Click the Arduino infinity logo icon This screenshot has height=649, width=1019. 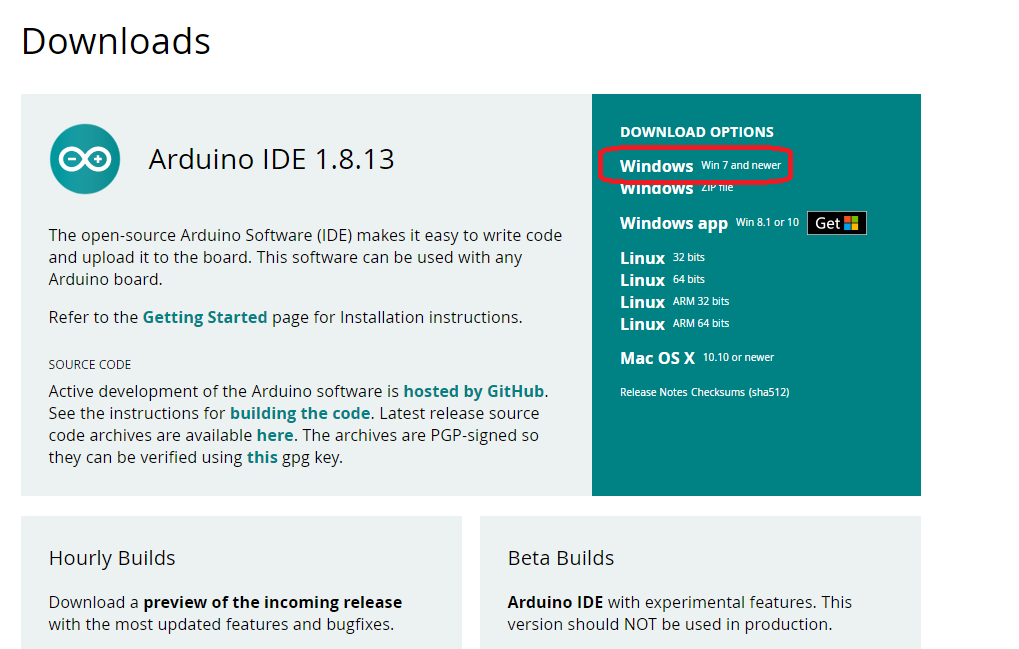(x=85, y=159)
